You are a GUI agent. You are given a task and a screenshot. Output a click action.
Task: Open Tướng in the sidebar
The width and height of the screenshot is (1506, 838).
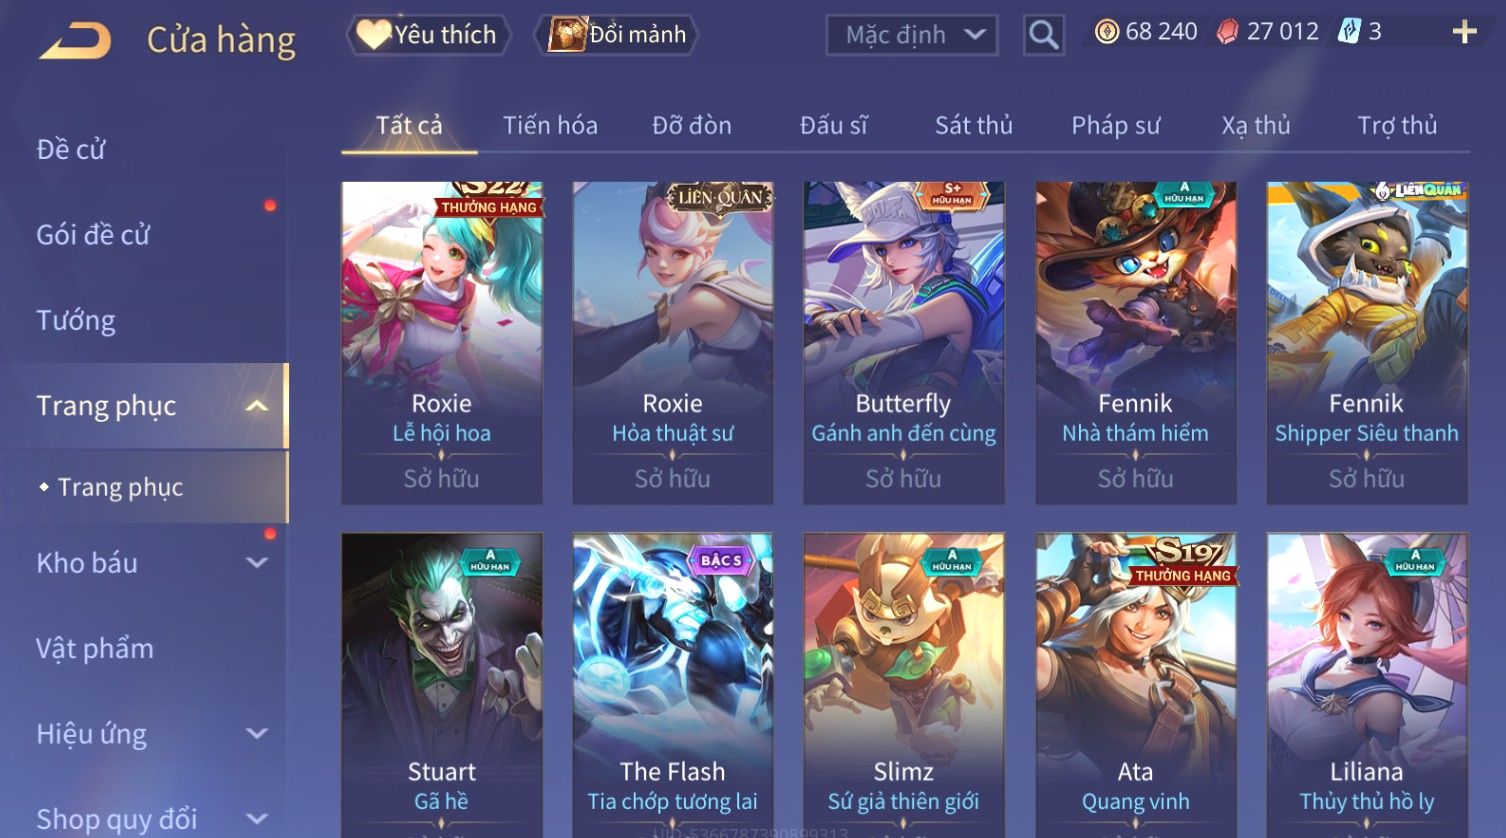(x=76, y=320)
